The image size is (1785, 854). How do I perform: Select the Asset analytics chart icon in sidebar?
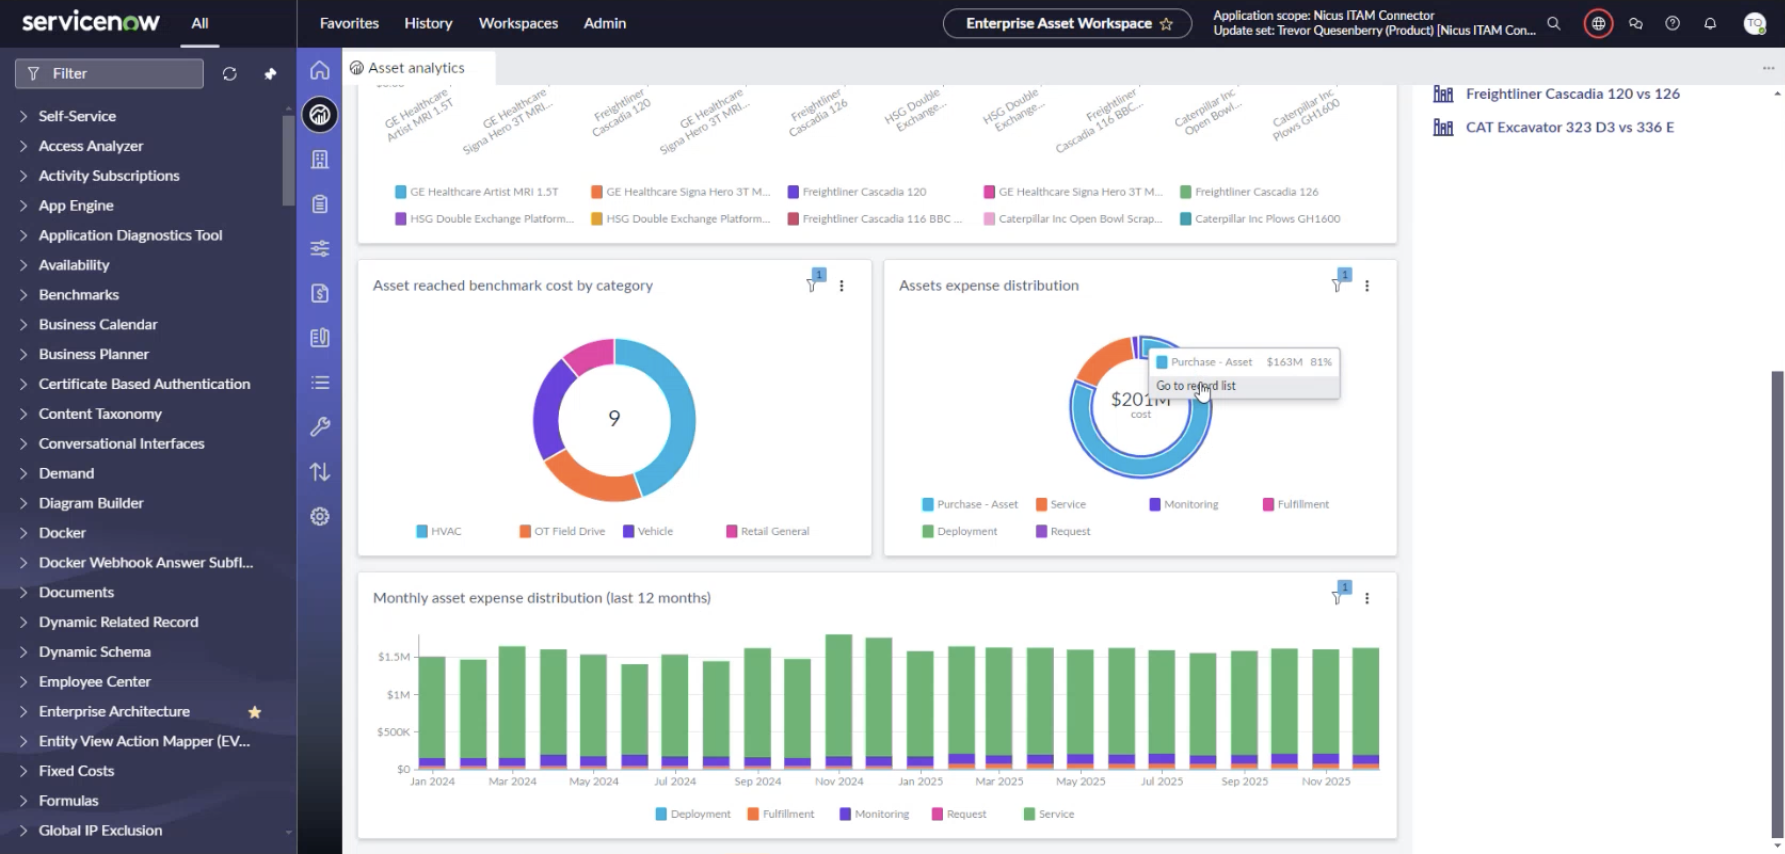pyautogui.click(x=320, y=115)
